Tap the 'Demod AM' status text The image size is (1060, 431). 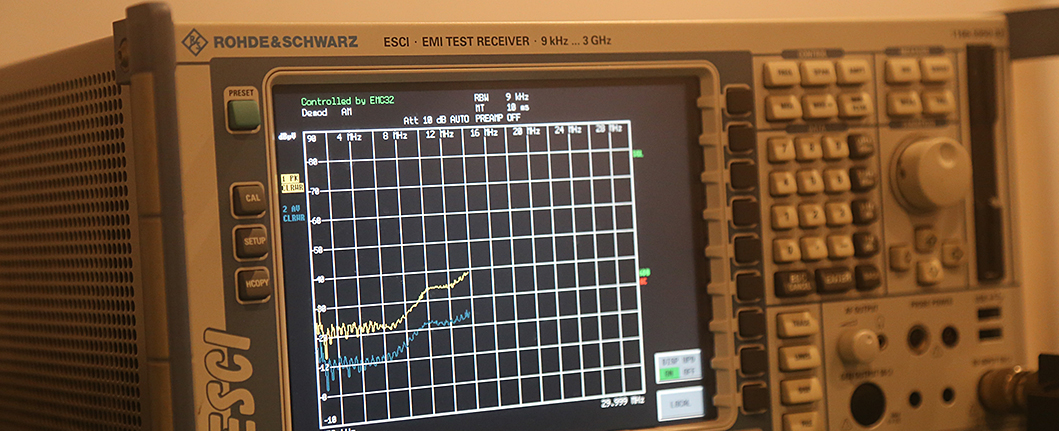[327, 112]
